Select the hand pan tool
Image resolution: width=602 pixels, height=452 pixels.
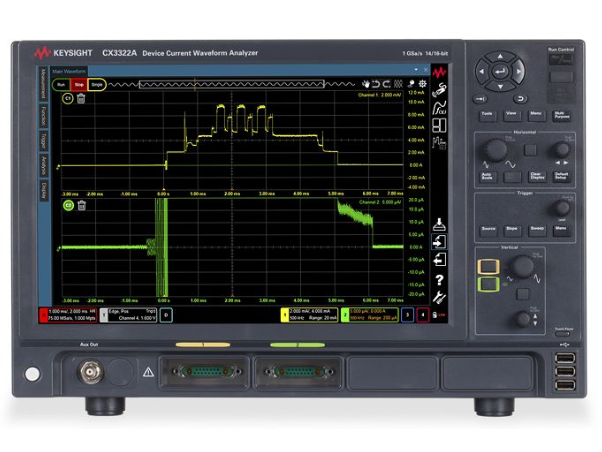coord(367,84)
